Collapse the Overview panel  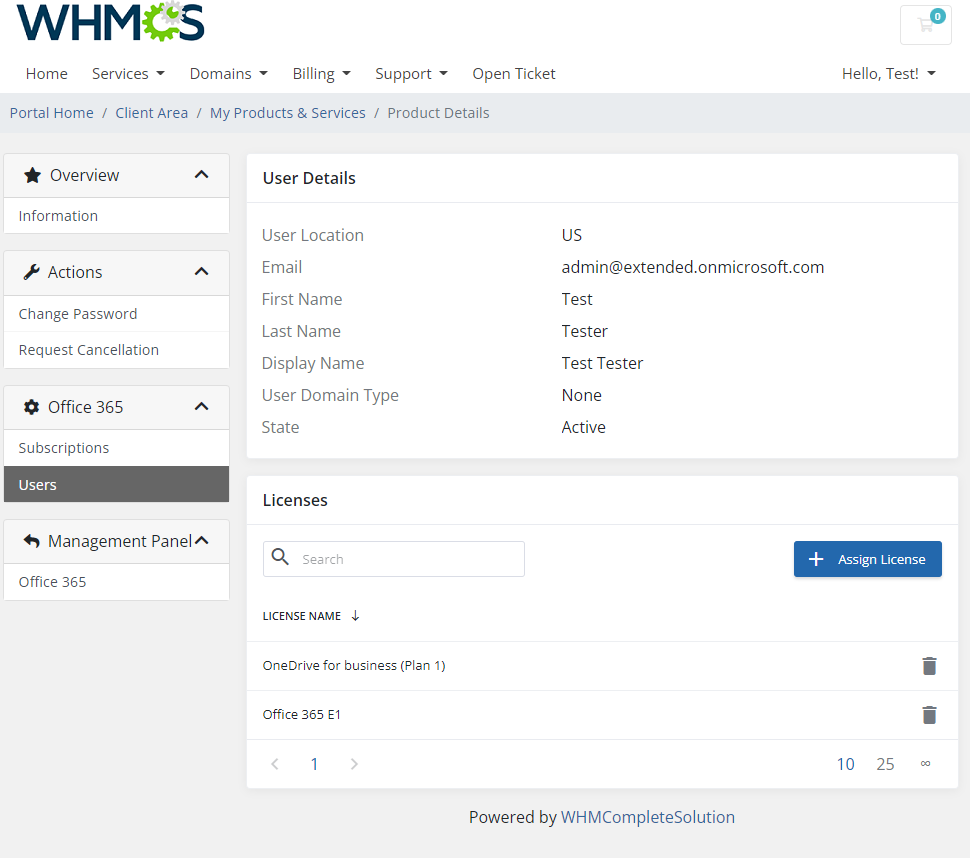[201, 174]
